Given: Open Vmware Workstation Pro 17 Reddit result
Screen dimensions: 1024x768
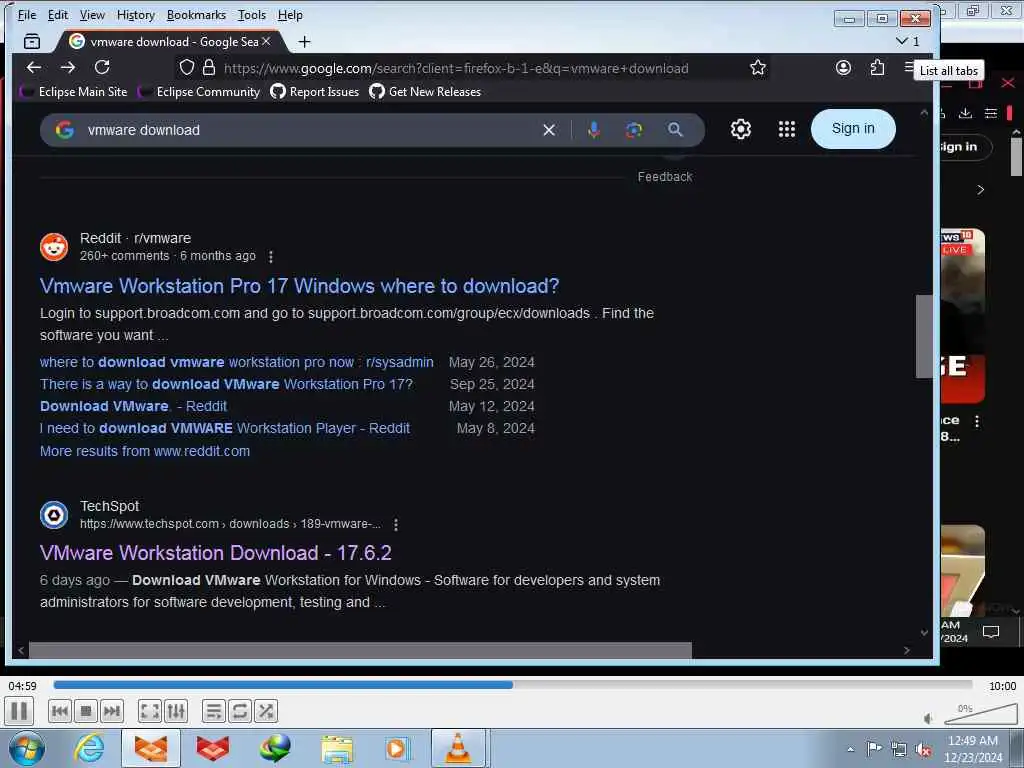Looking at the screenshot, I should 299,286.
